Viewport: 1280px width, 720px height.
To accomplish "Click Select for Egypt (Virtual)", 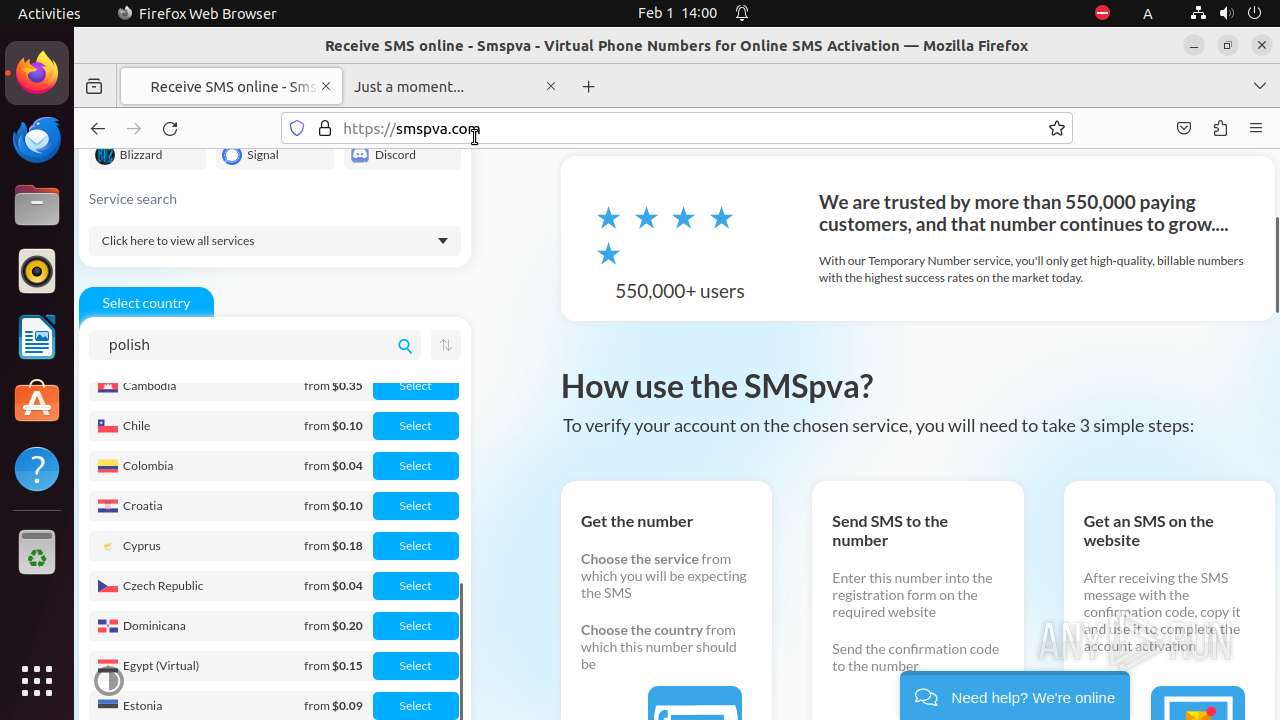I will (x=416, y=666).
